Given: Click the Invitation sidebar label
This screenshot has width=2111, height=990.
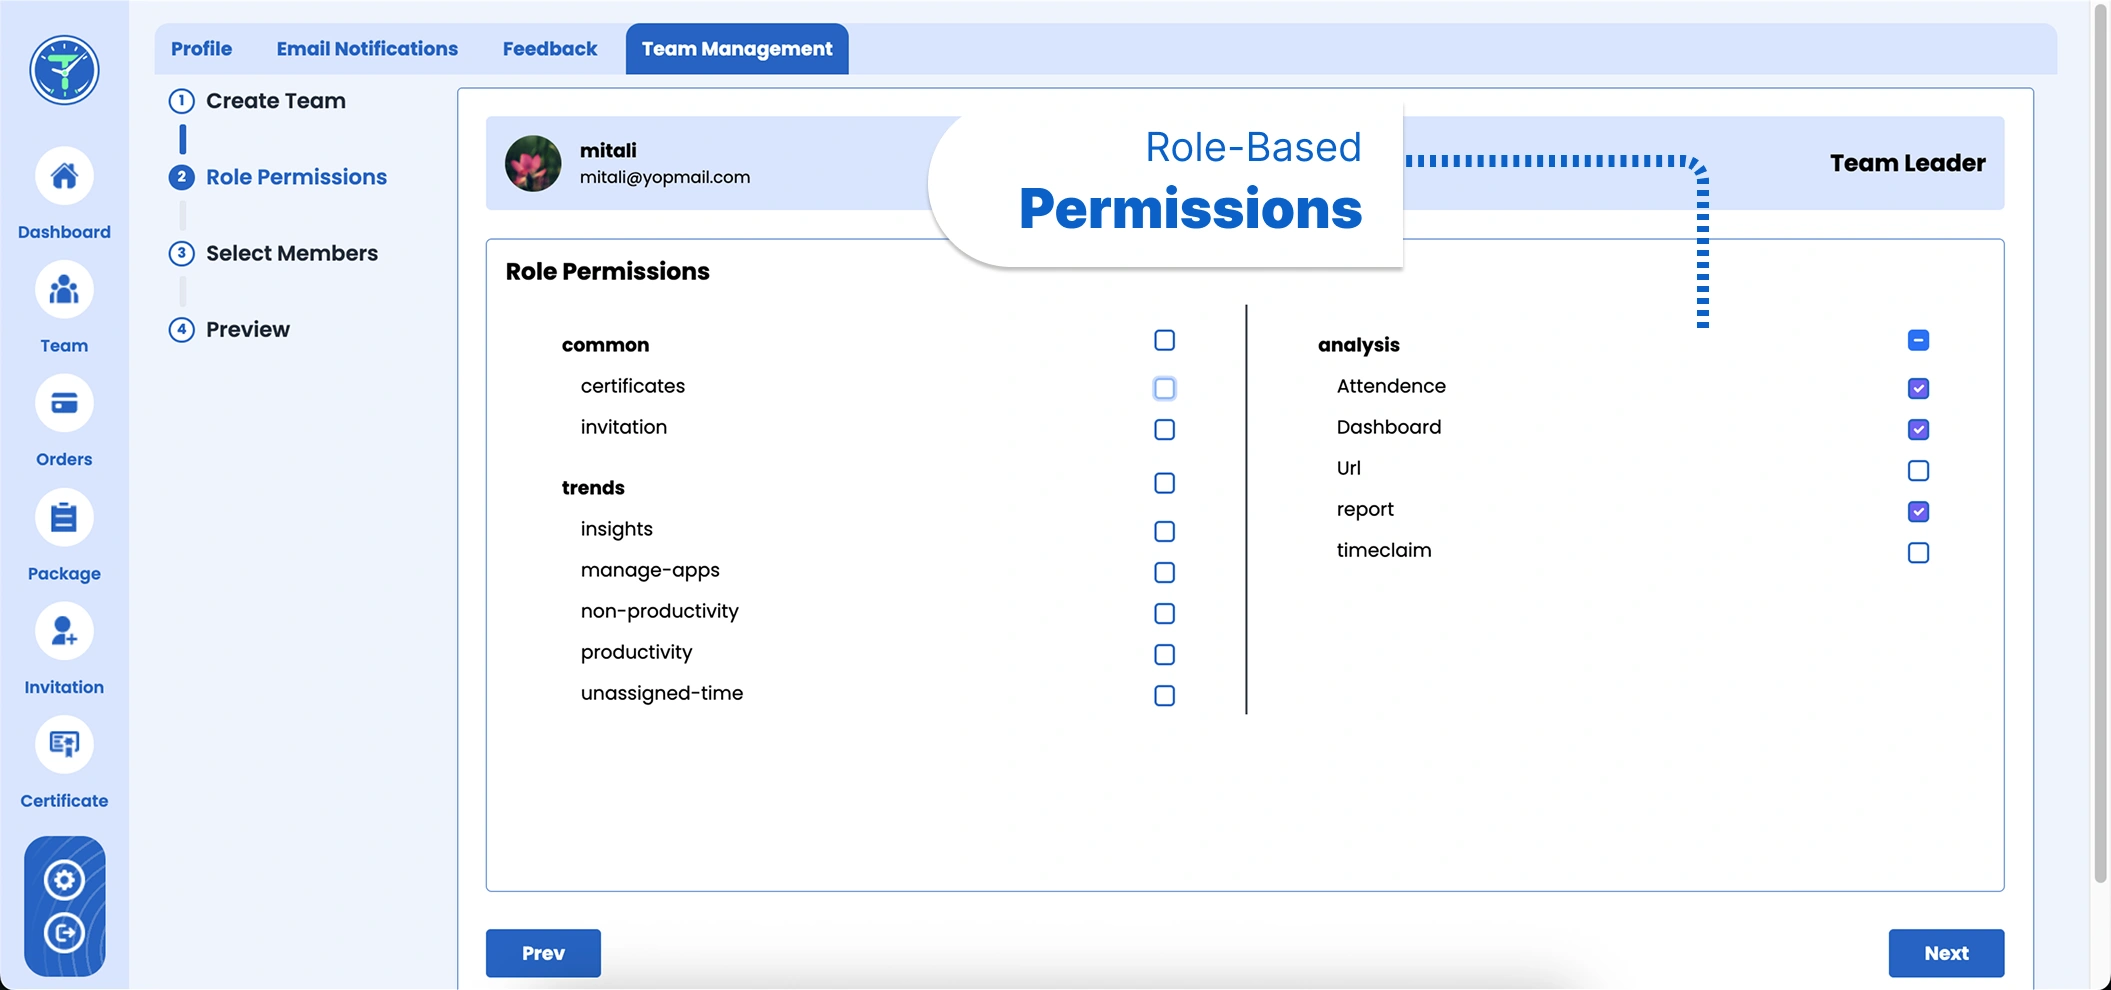Looking at the screenshot, I should (x=64, y=687).
